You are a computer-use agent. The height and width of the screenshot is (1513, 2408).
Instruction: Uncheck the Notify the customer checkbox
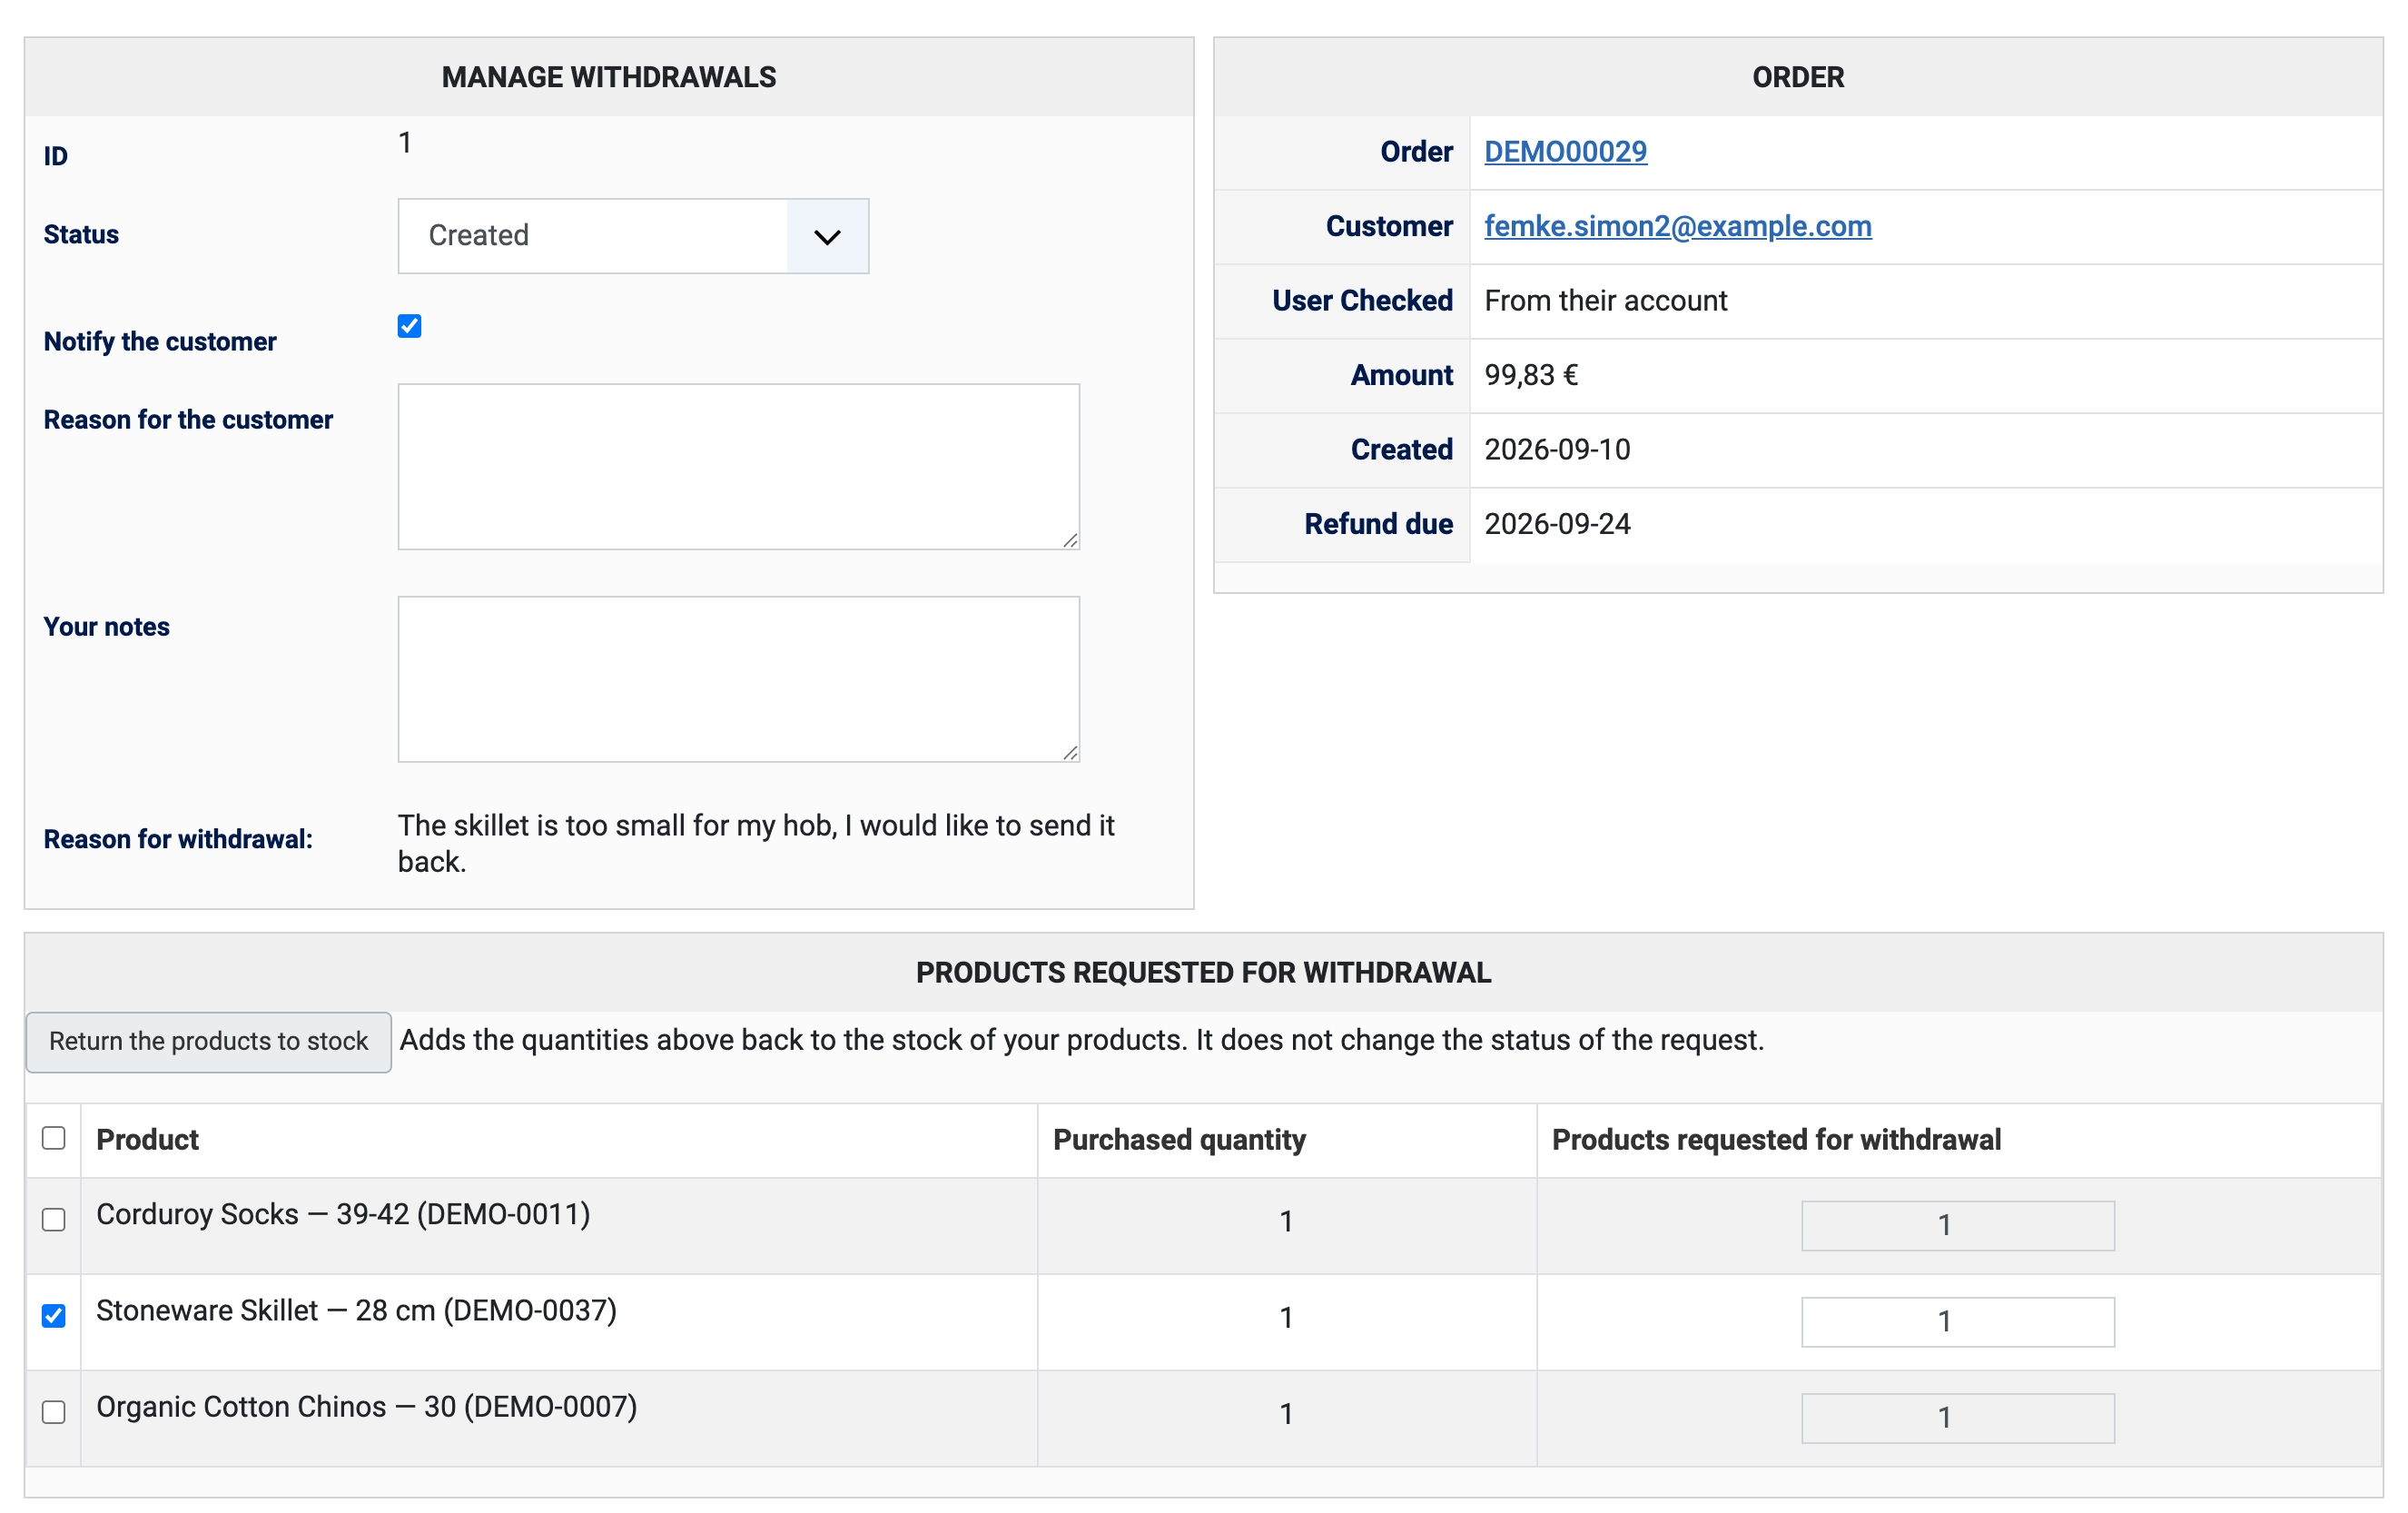pos(409,326)
